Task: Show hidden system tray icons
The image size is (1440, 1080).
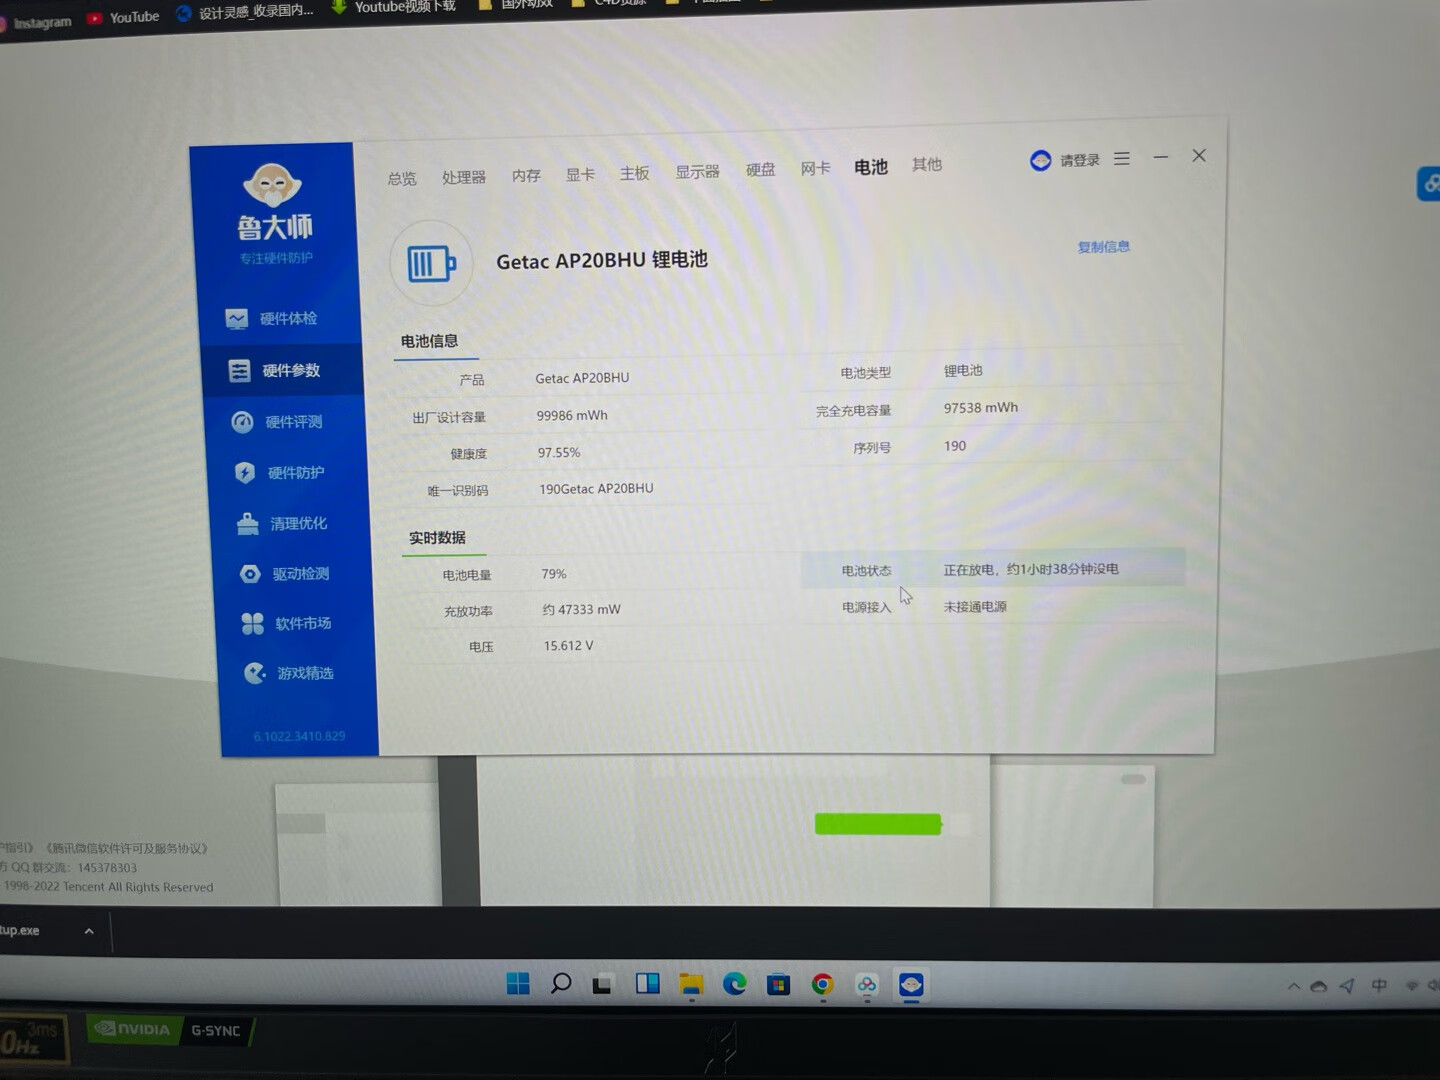Action: click(x=1293, y=986)
